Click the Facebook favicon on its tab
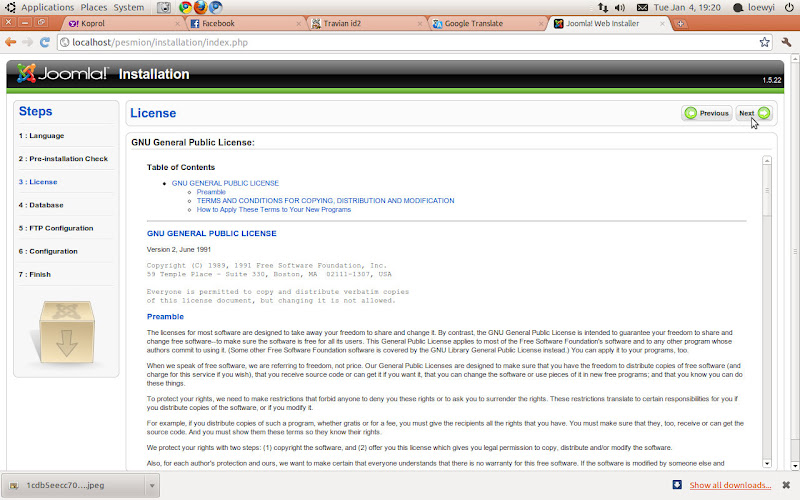 [x=194, y=23]
